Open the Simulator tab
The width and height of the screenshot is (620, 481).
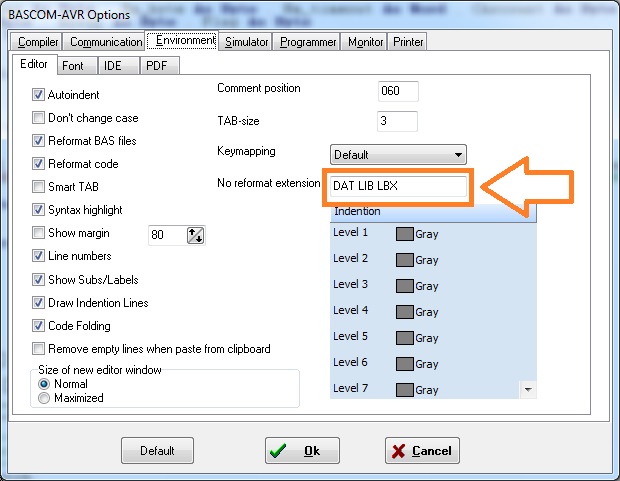click(246, 42)
